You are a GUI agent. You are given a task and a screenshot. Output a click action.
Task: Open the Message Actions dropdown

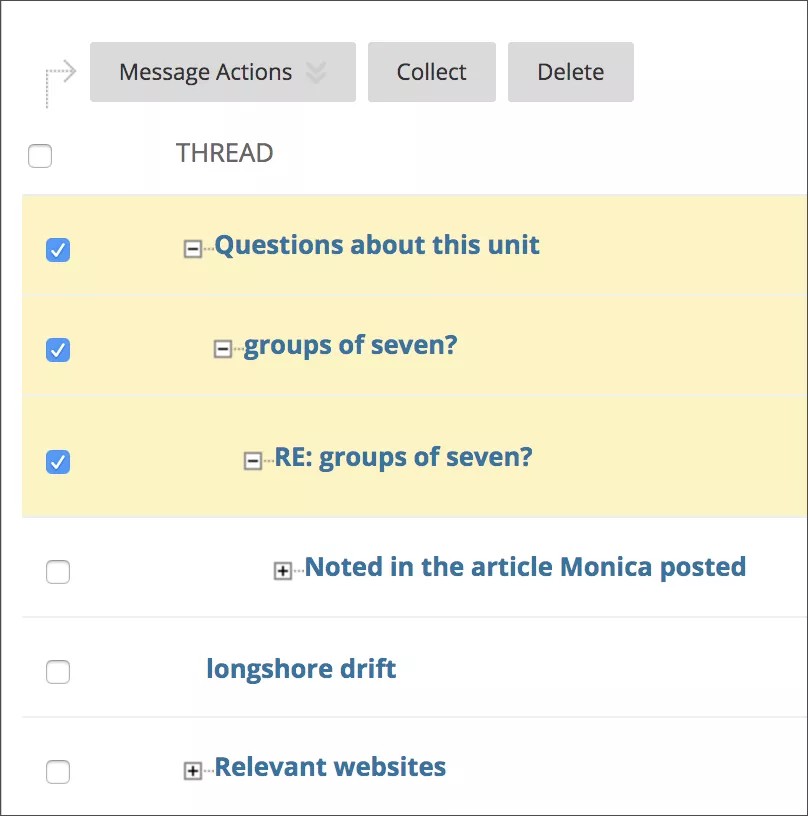[222, 71]
